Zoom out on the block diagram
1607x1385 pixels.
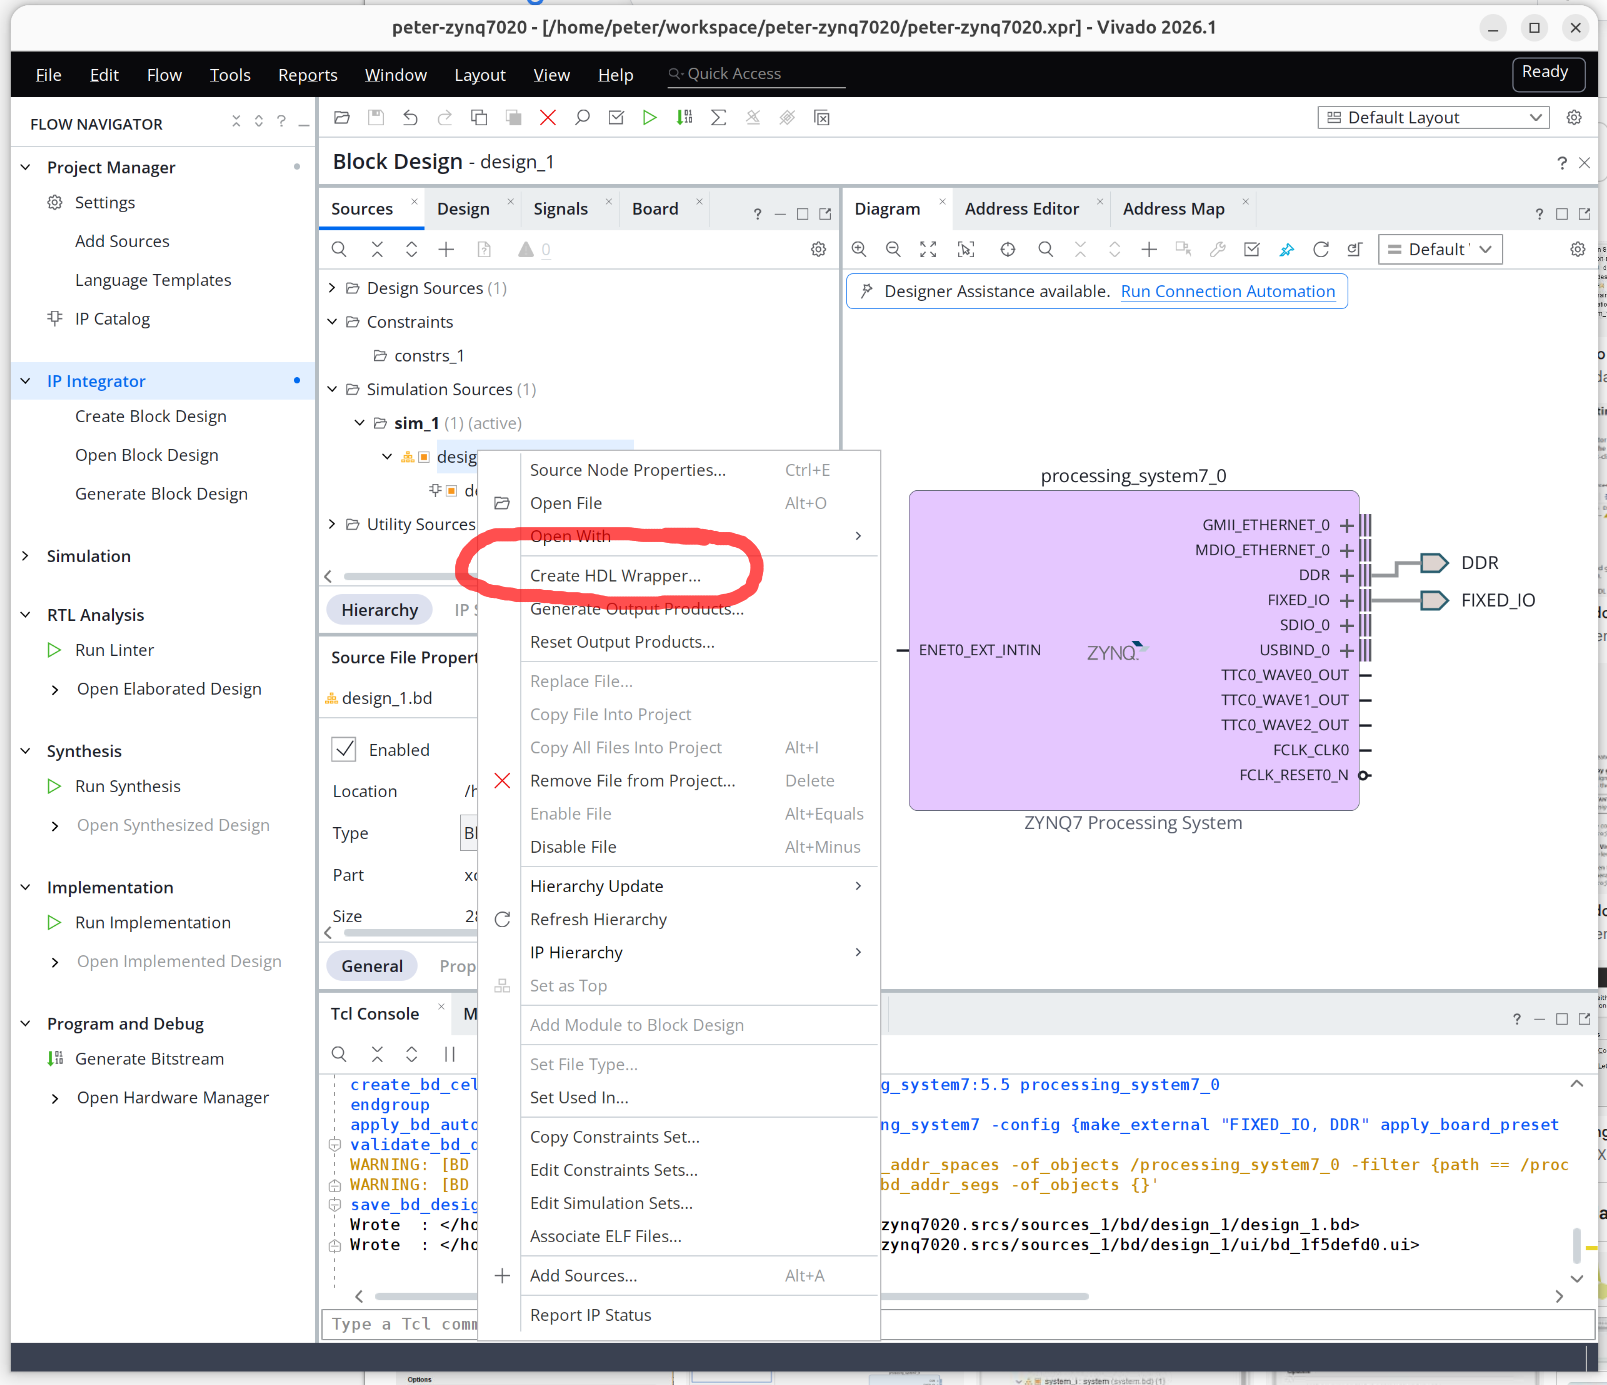[x=893, y=250]
